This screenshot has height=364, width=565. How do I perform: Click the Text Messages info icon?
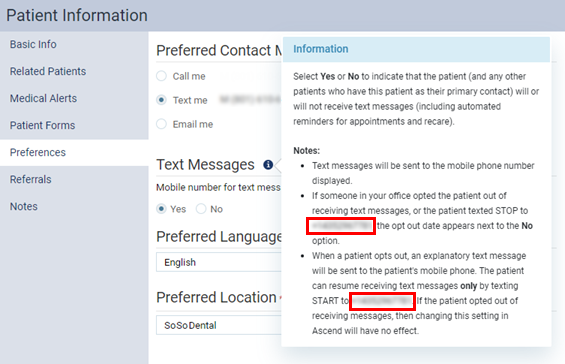(268, 165)
